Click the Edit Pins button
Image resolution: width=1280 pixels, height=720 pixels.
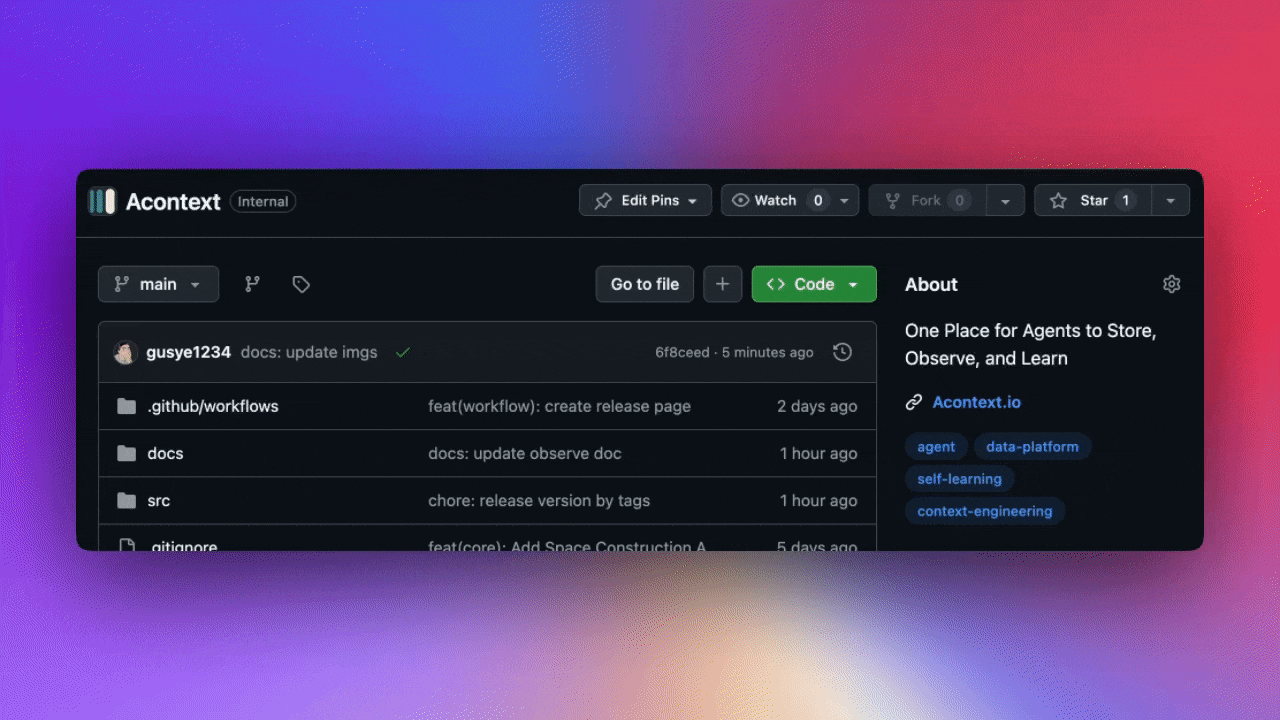645,200
